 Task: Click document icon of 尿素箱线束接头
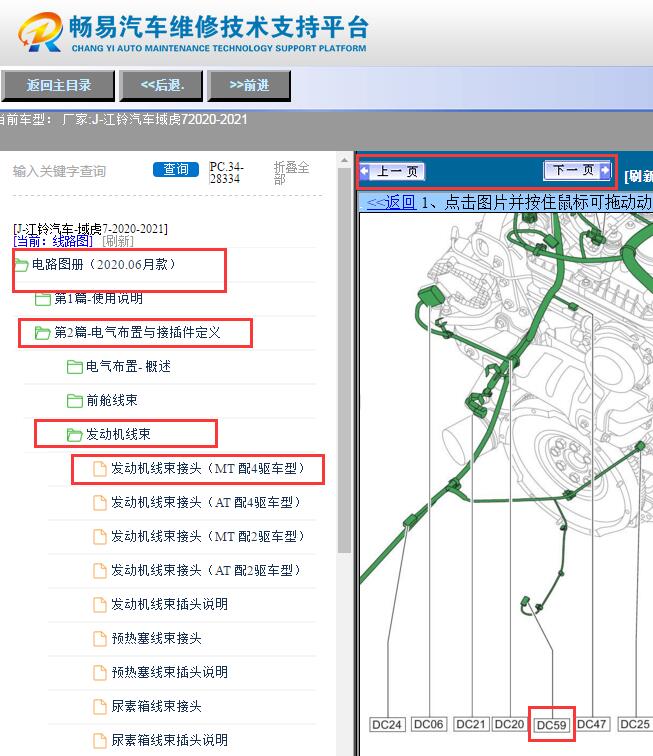point(100,707)
